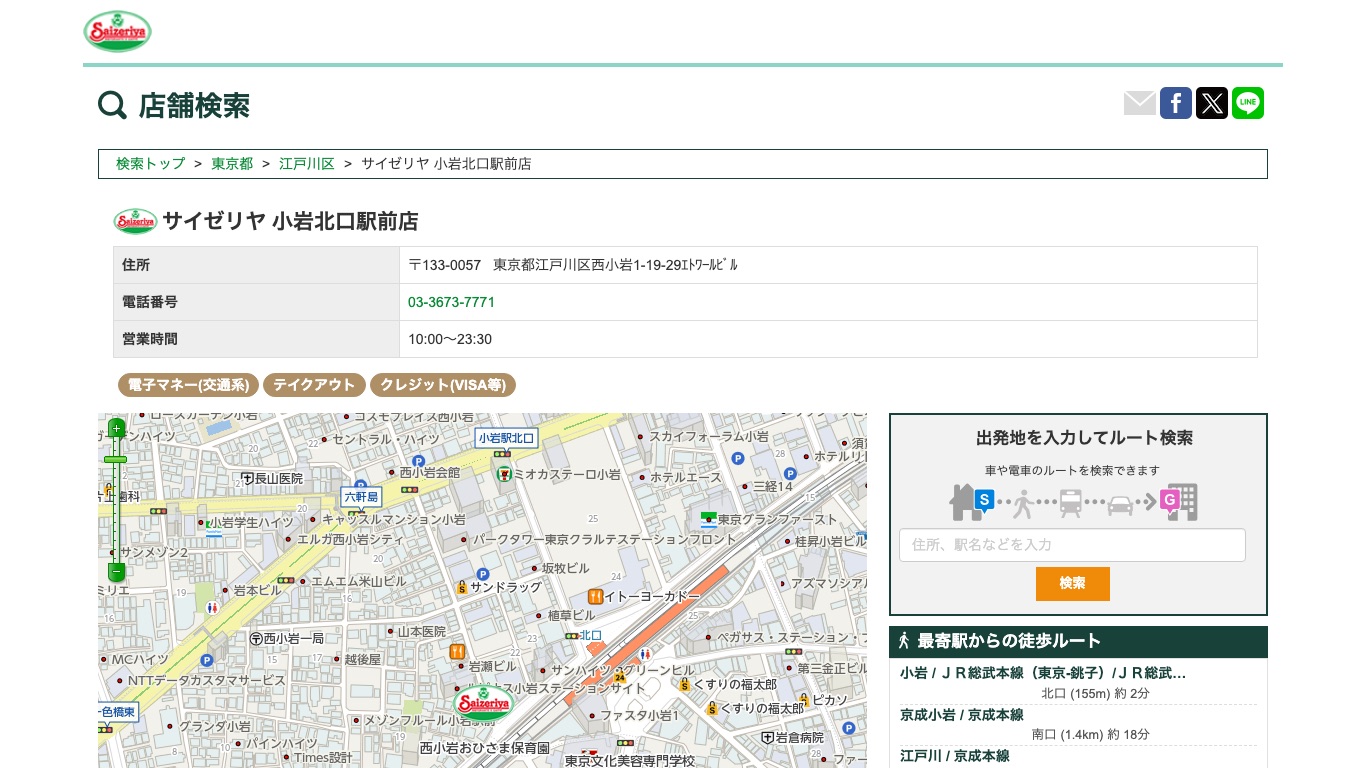Click the ホテルエース label on the map
Image resolution: width=1366 pixels, height=768 pixels.
coord(686,478)
